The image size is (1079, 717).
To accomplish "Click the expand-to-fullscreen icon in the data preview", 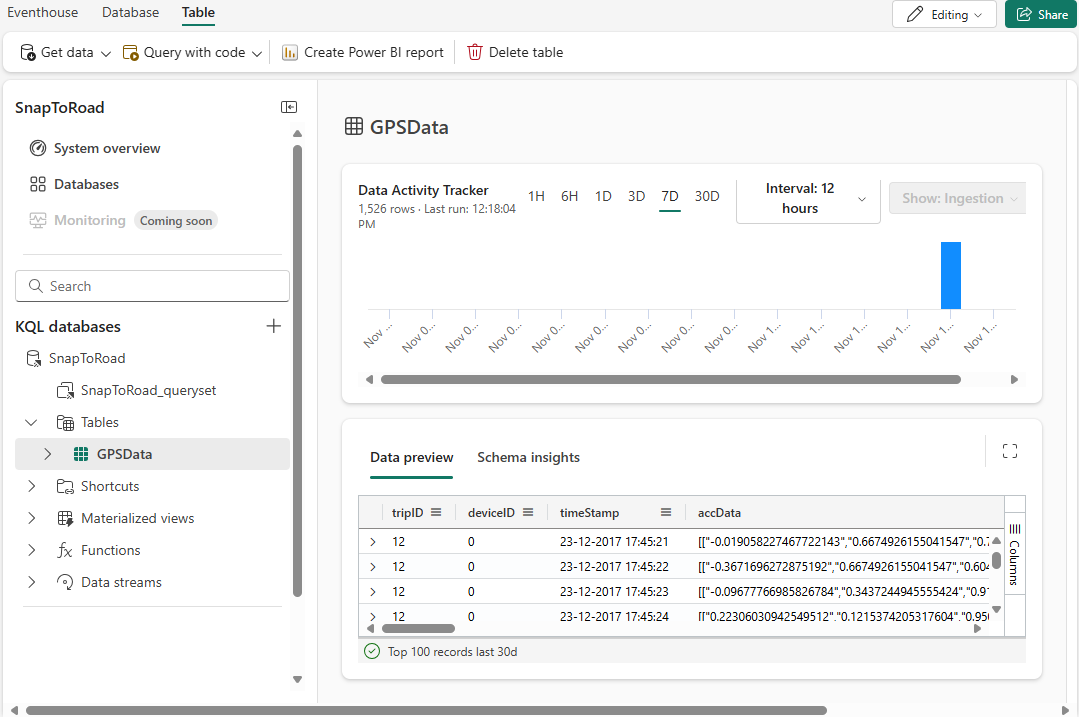I will click(1009, 451).
